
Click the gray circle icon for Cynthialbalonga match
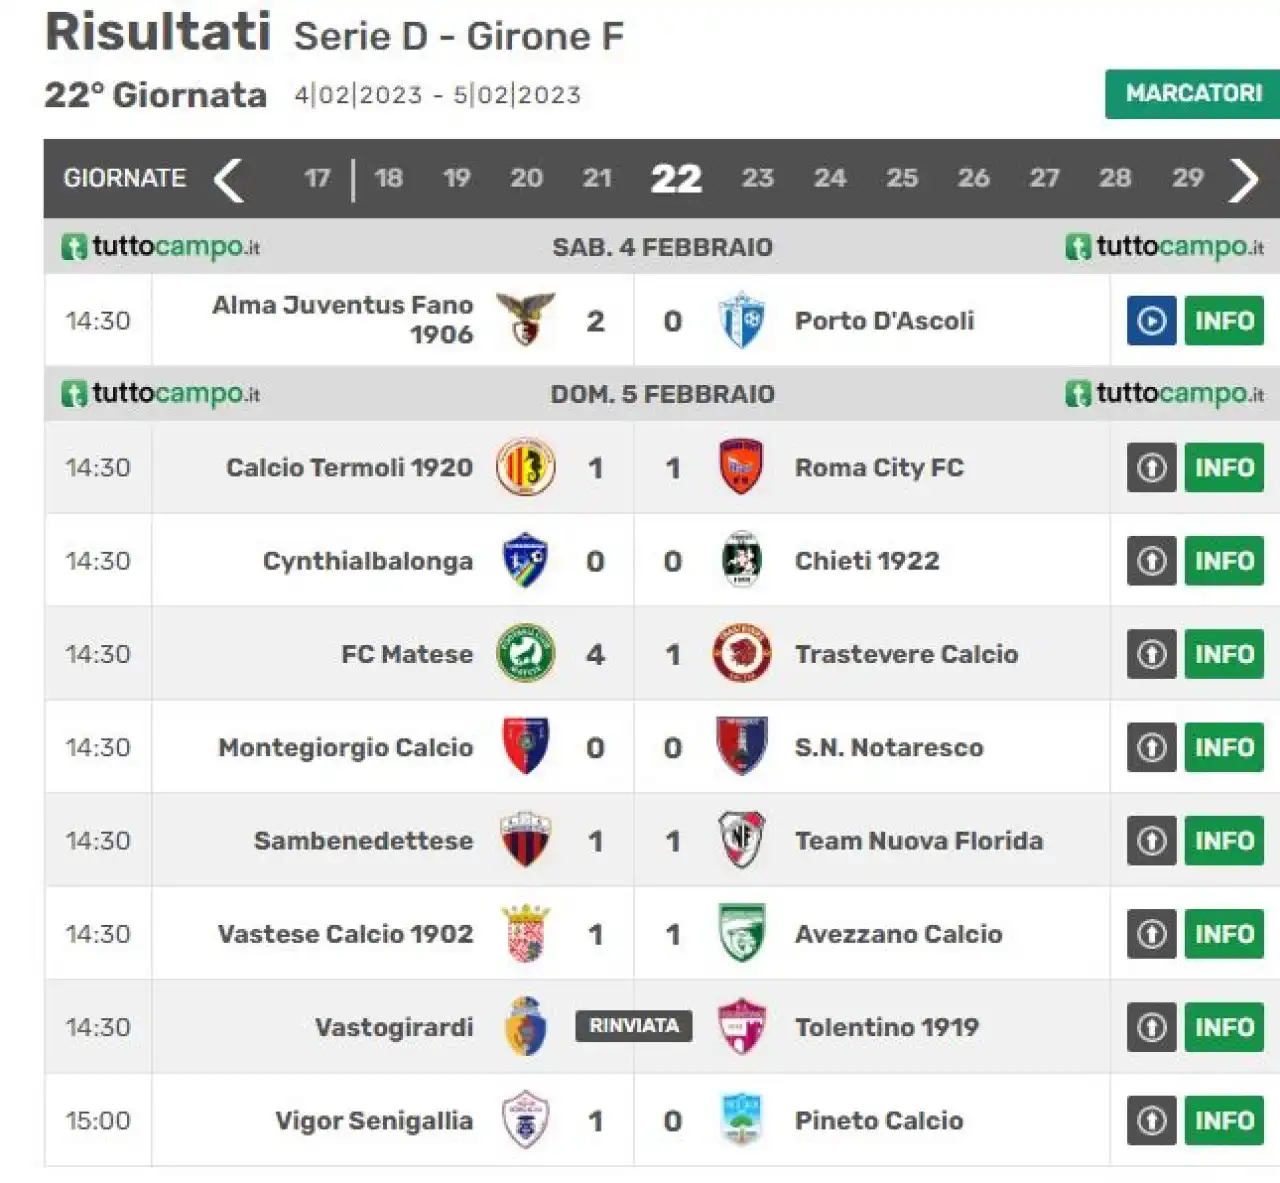[x=1151, y=561]
